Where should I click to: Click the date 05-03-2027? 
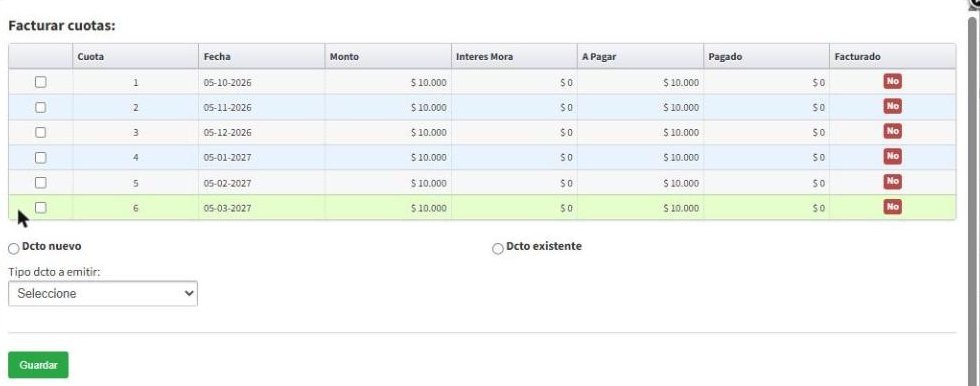click(228, 208)
